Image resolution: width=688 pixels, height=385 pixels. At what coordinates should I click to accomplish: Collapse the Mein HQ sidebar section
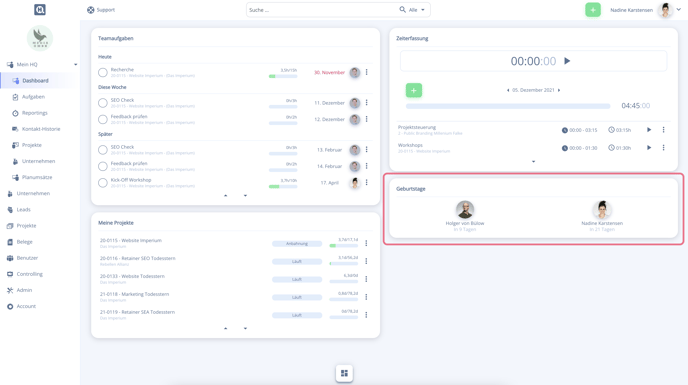[x=75, y=65]
